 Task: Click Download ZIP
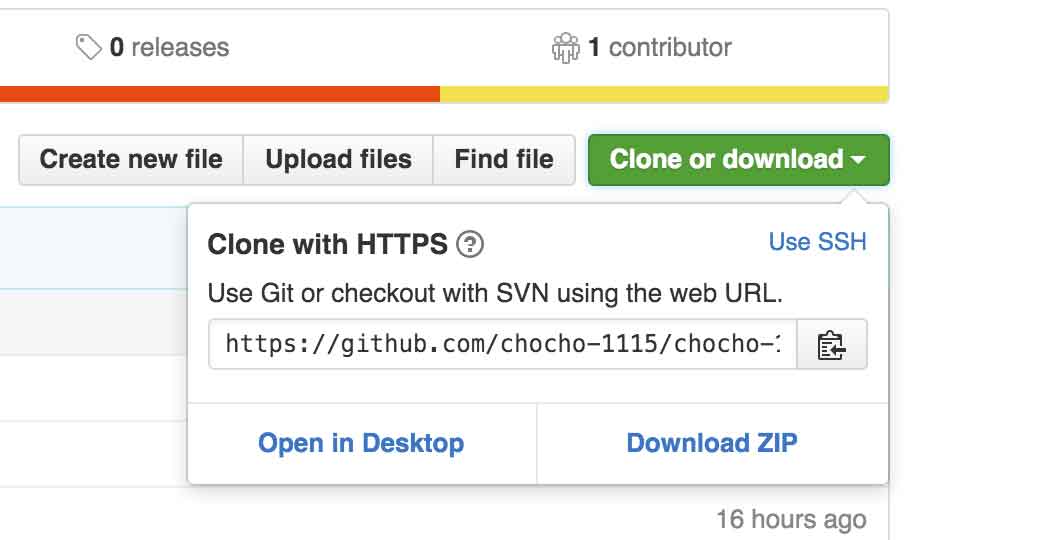[x=712, y=443]
